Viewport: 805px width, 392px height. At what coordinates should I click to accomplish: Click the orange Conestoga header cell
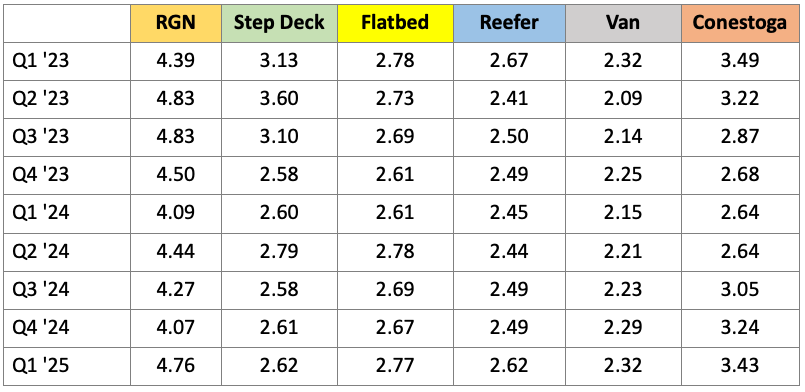point(739,23)
